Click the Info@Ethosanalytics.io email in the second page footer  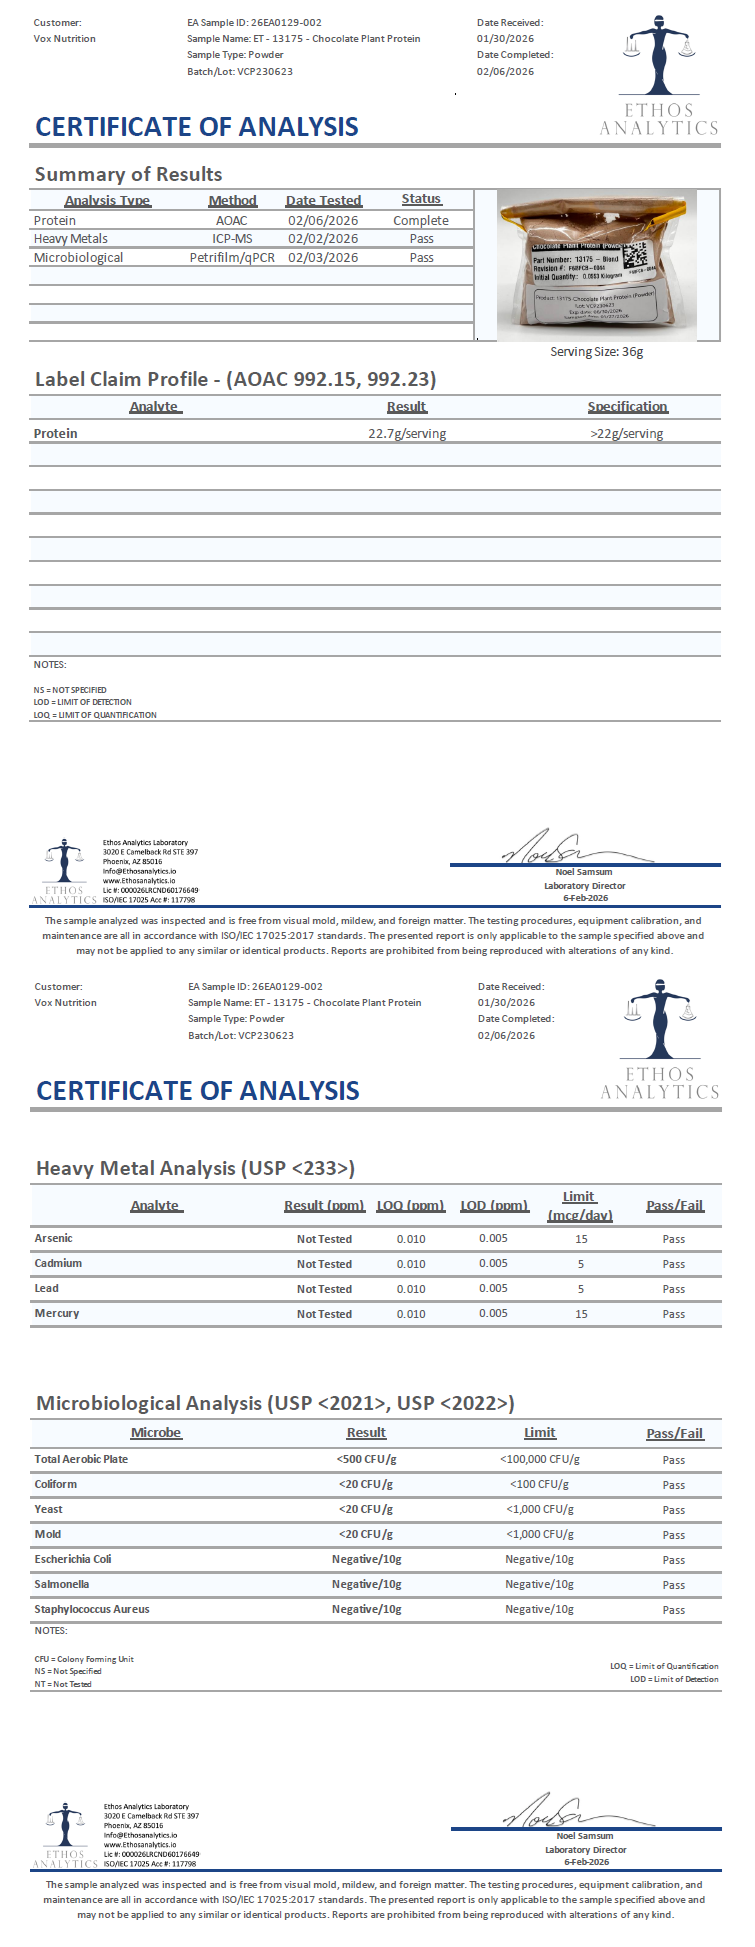pyautogui.click(x=140, y=1835)
